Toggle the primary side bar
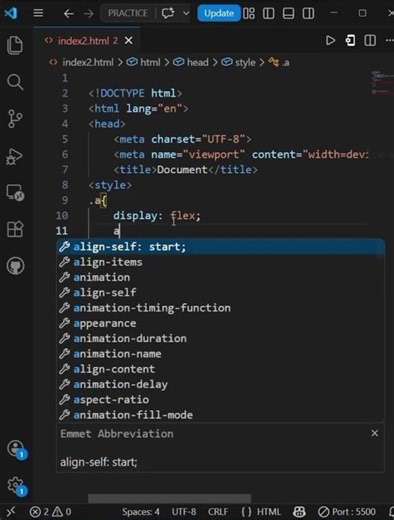This screenshot has height=520, width=394. [269, 14]
